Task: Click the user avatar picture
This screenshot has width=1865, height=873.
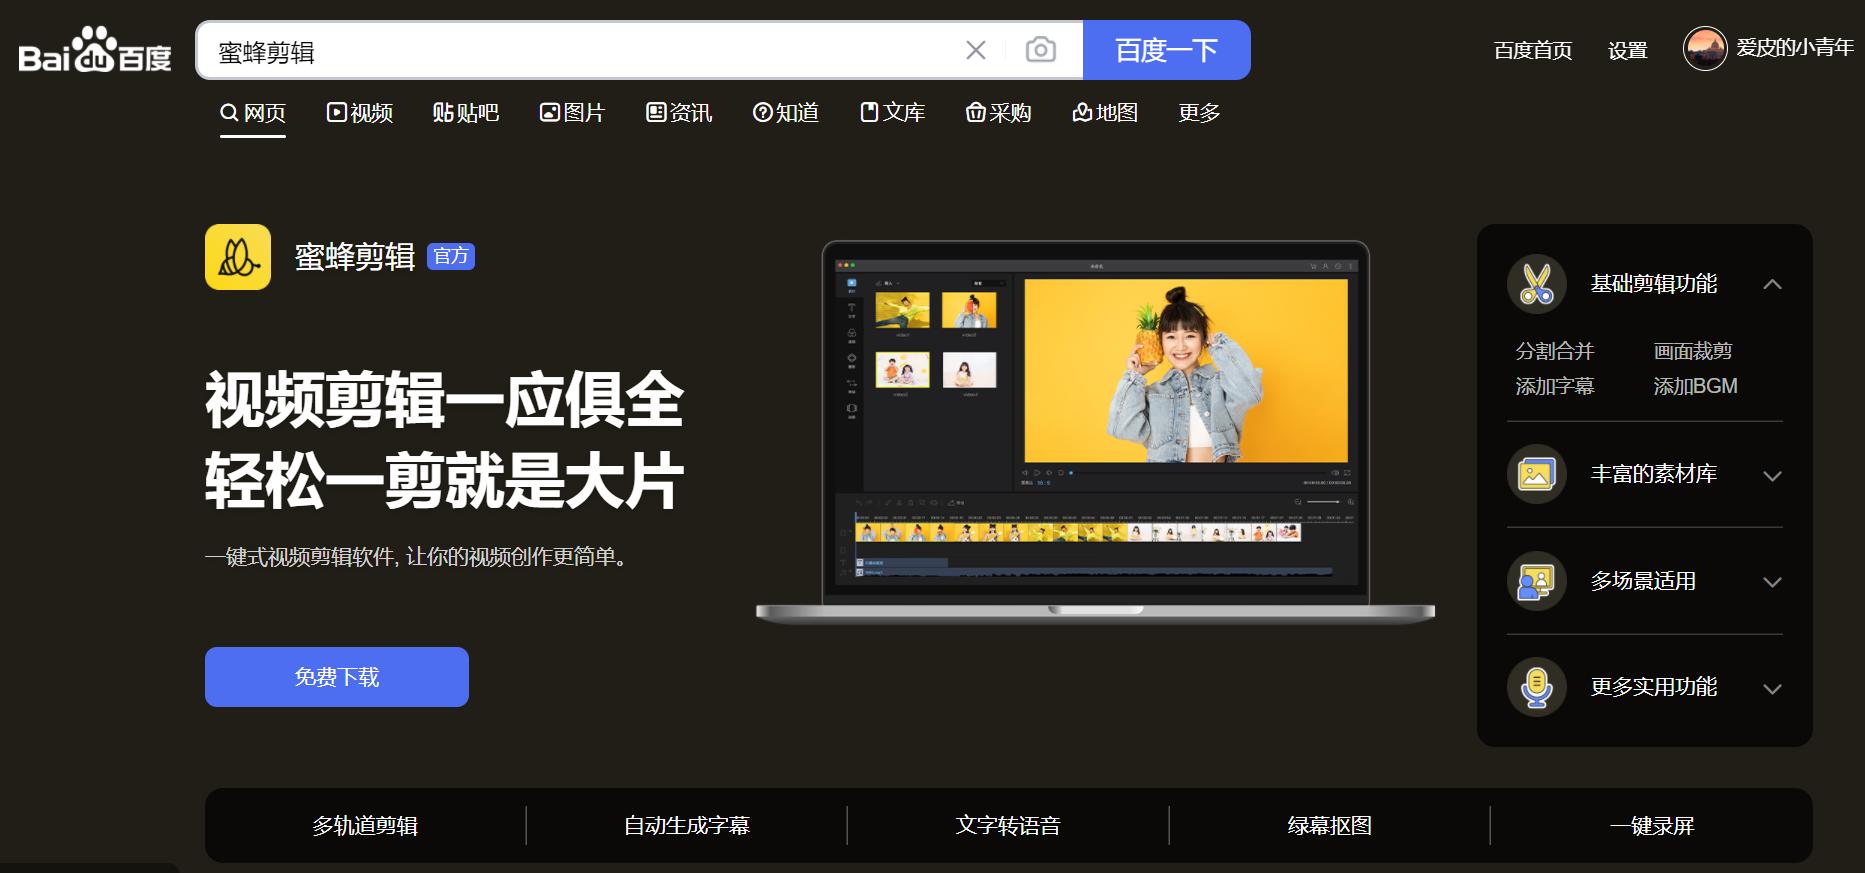Action: point(1705,48)
